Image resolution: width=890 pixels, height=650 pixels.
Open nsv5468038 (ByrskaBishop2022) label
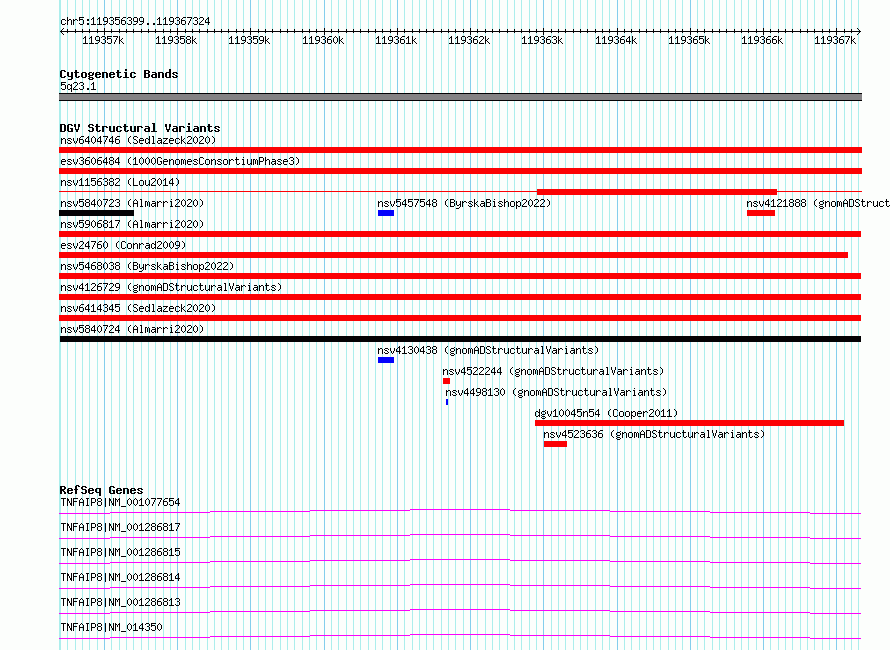pos(147,266)
